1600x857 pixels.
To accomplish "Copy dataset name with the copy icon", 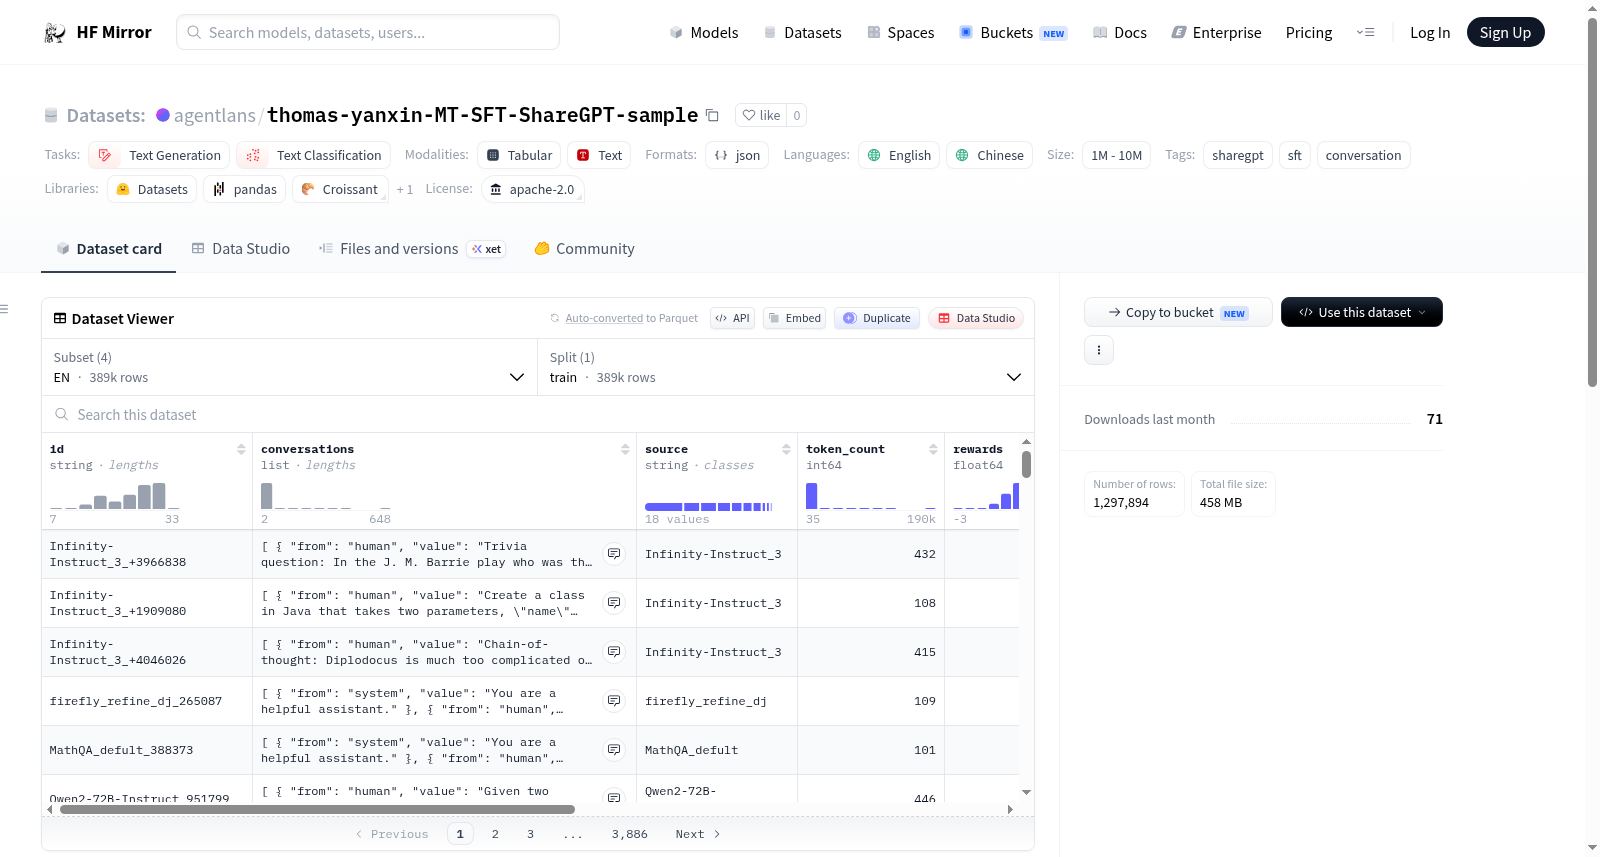I will [x=712, y=115].
